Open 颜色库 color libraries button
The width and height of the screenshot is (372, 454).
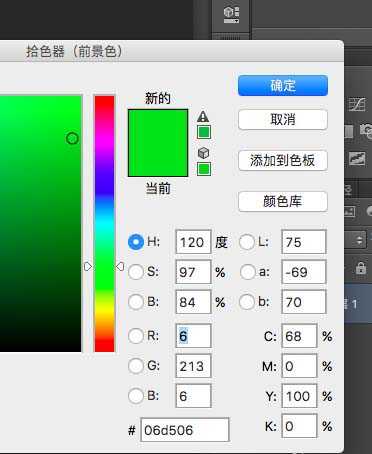pos(283,201)
